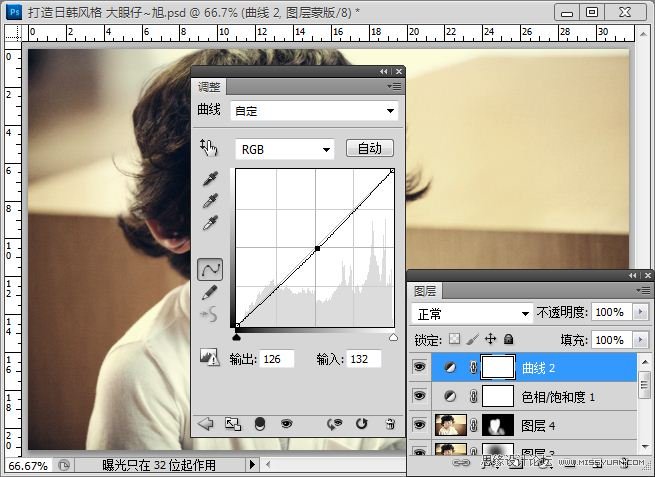Delete this adjustment layer trash icon

390,424
